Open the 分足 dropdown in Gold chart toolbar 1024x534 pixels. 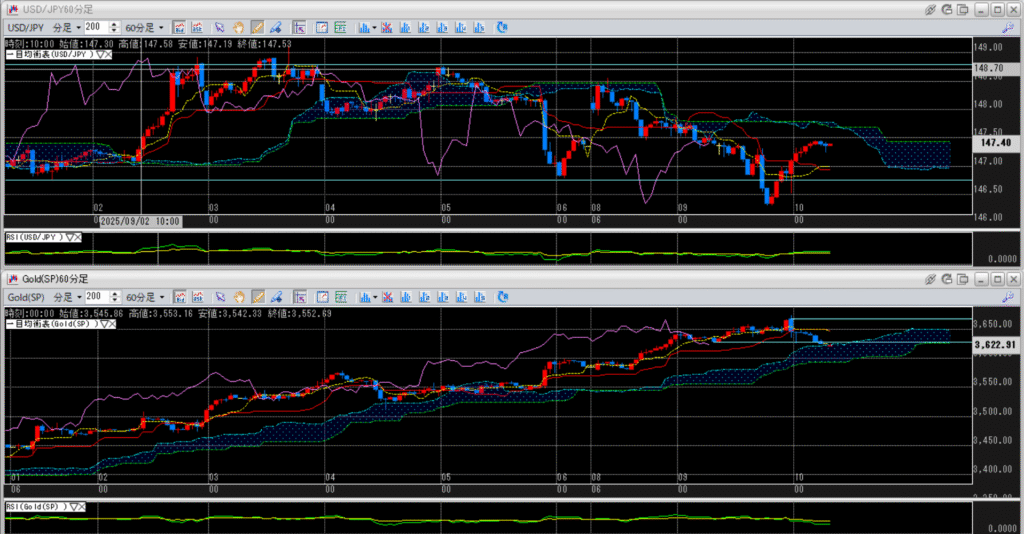[x=68, y=297]
